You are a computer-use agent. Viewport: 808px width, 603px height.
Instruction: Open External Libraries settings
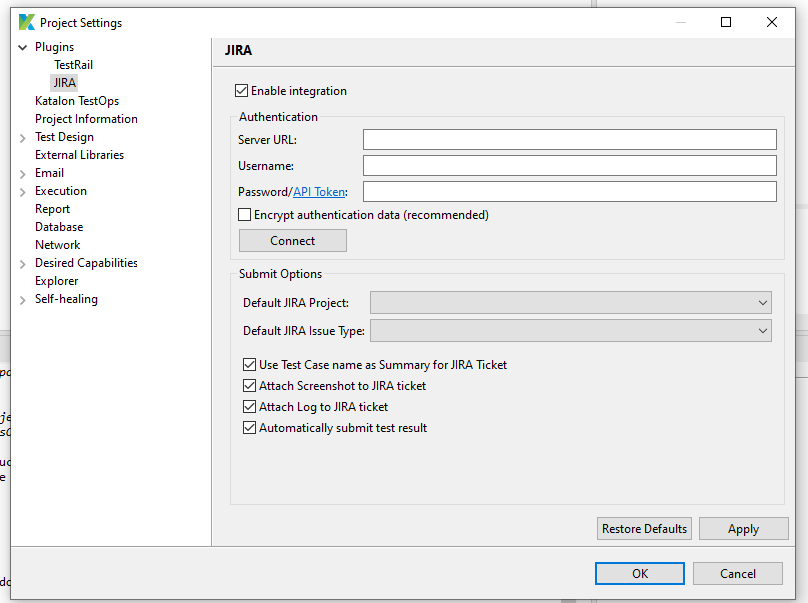coord(79,155)
